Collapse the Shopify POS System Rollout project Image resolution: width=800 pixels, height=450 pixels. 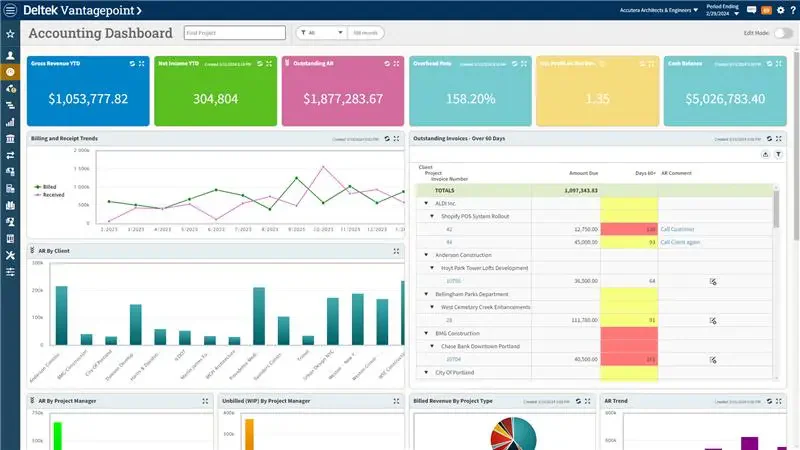[432, 216]
